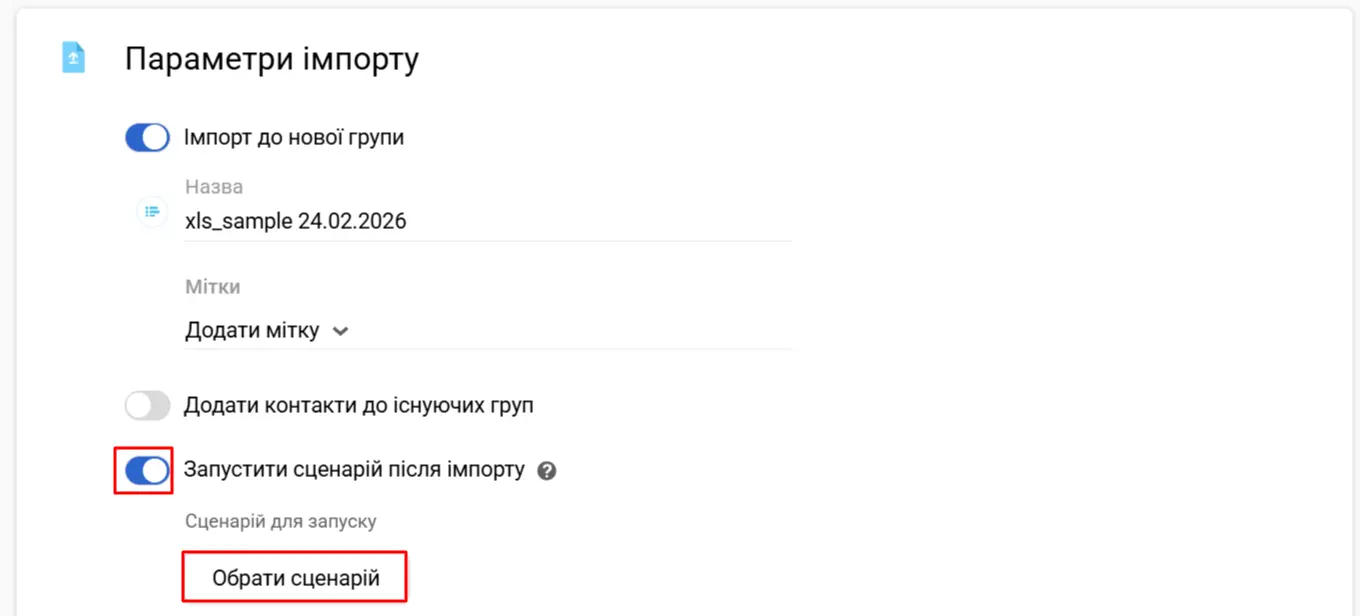Image resolution: width=1360 pixels, height=616 pixels.
Task: Enable Додати контакти до існуючих груп
Action: click(x=147, y=405)
